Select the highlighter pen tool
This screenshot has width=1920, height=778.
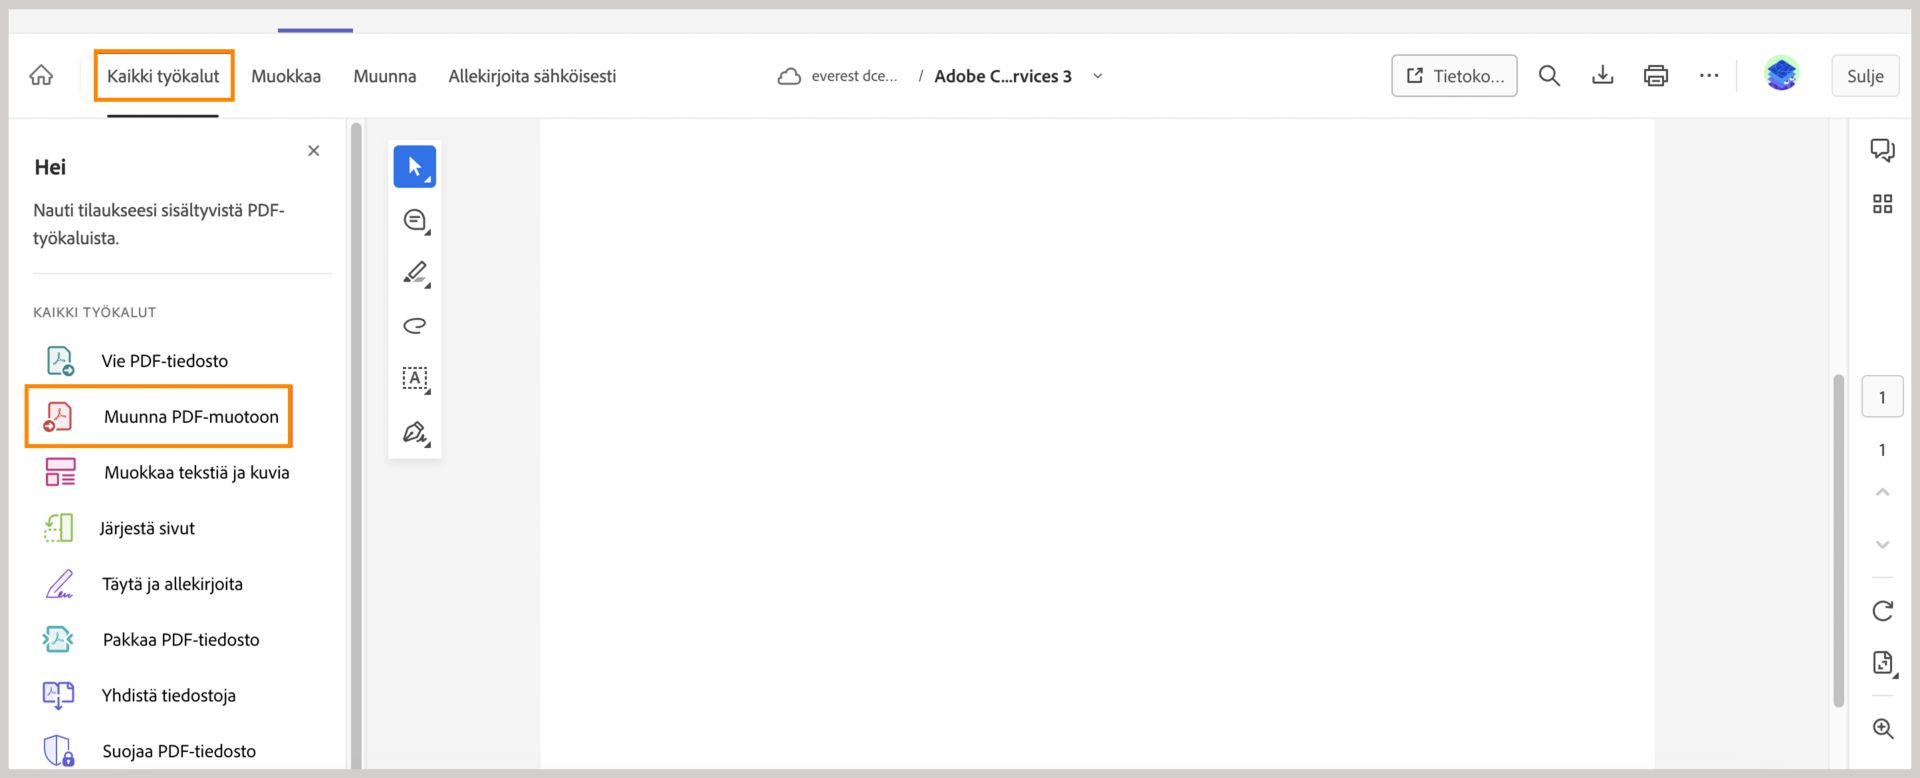(415, 273)
